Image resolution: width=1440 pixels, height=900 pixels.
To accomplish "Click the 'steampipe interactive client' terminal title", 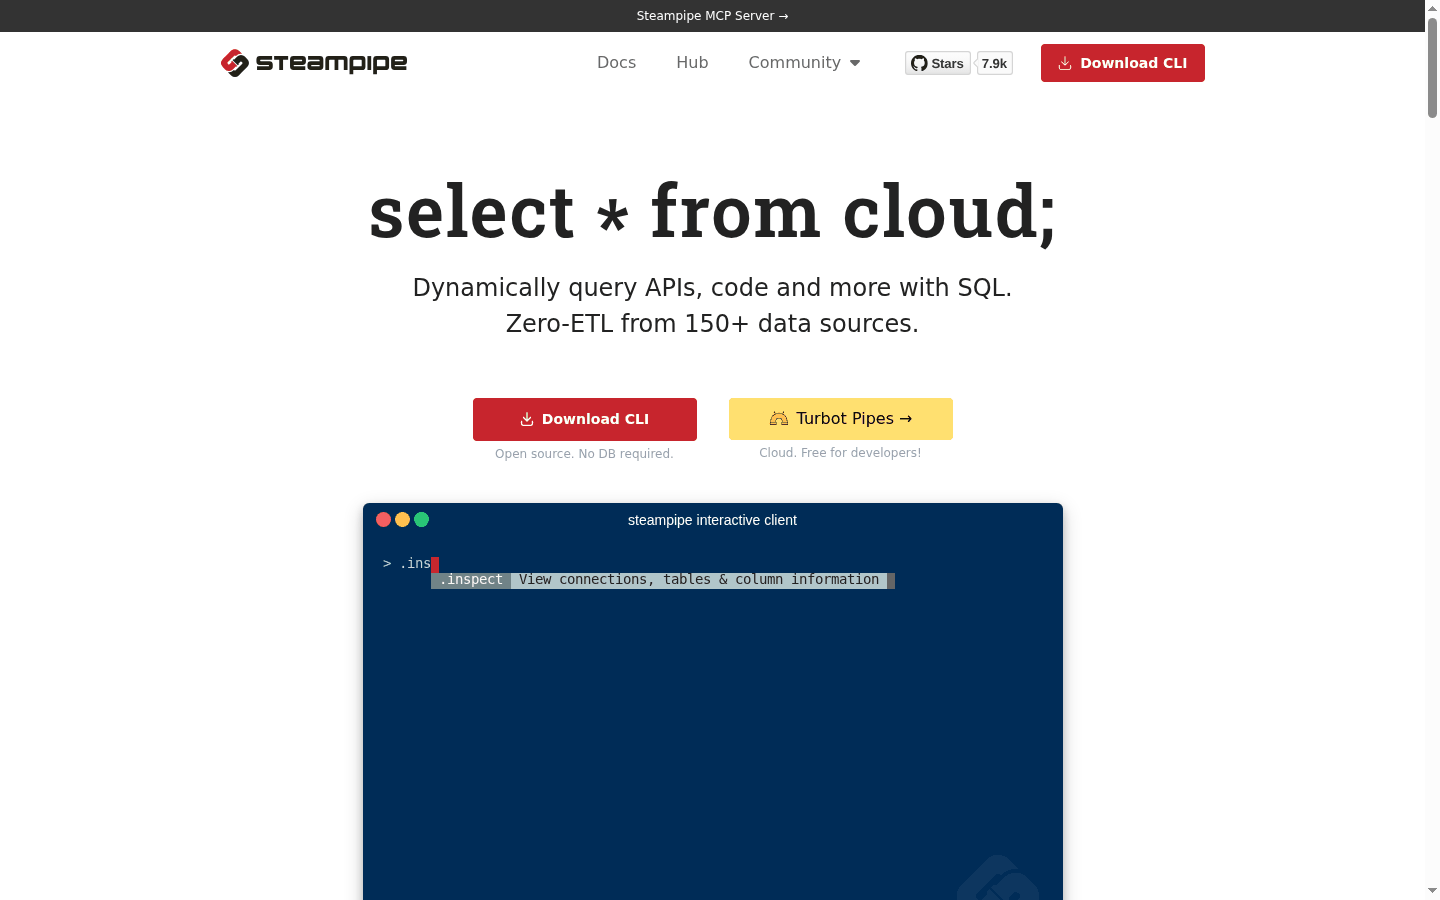I will (712, 520).
